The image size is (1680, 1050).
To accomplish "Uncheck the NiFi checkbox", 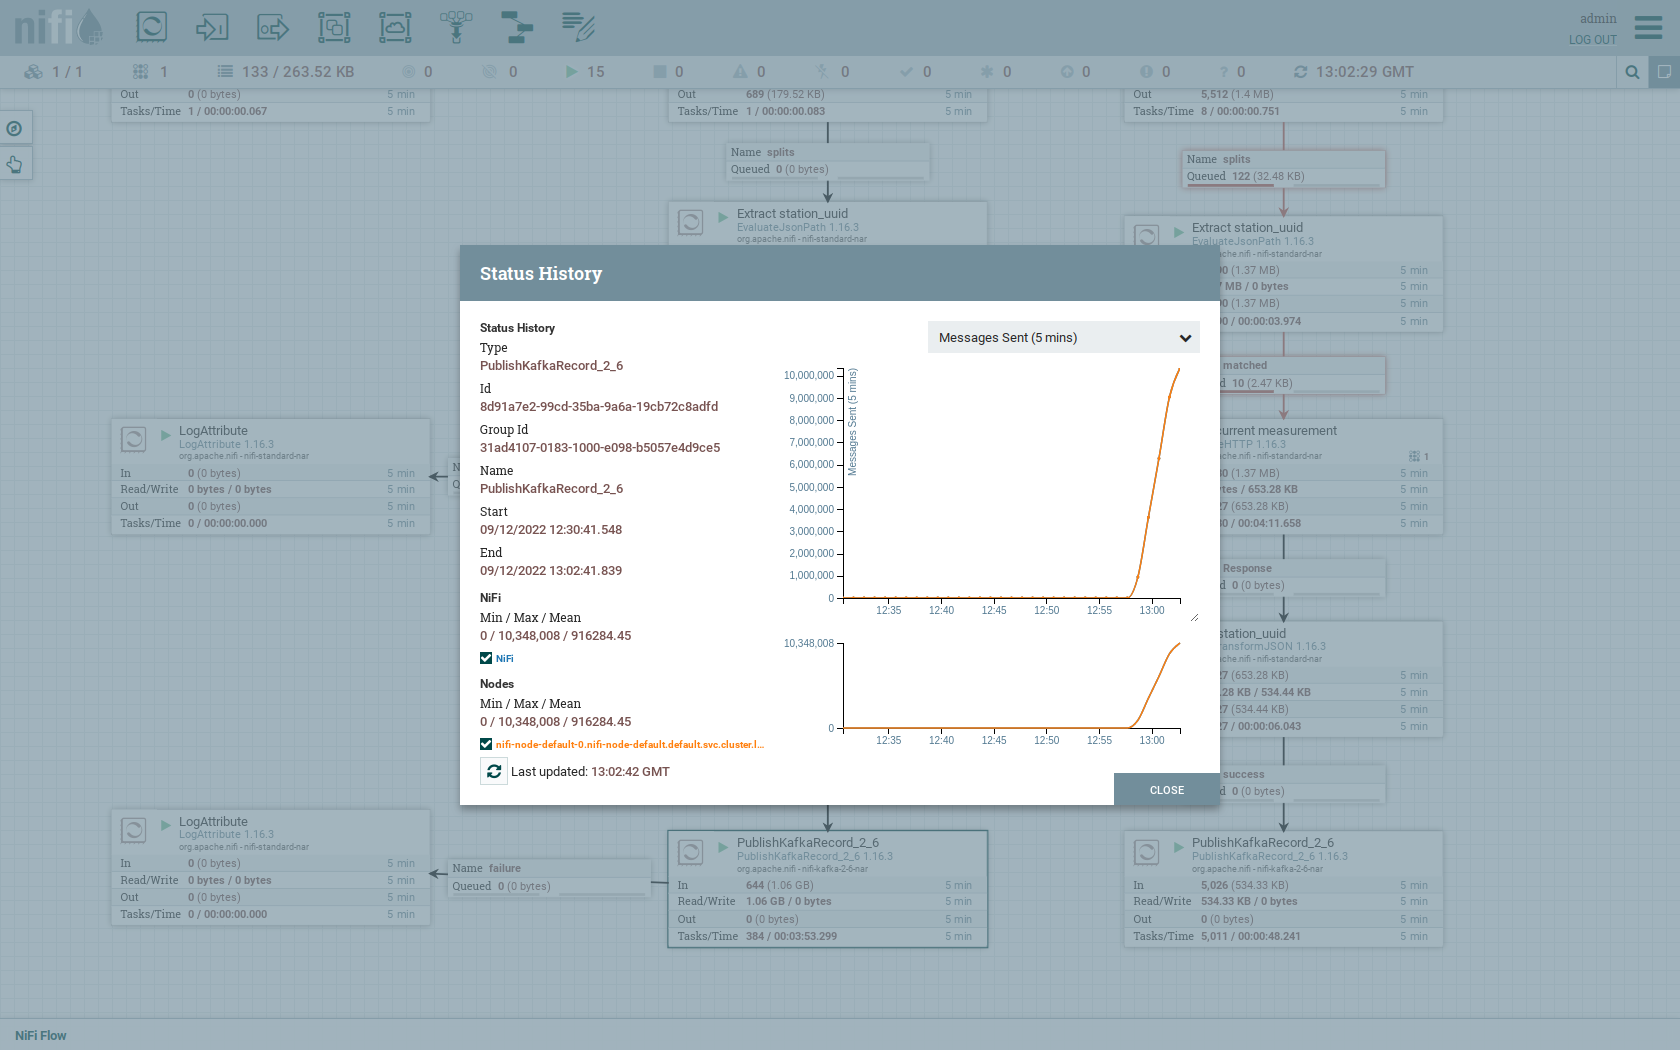I will coord(486,658).
